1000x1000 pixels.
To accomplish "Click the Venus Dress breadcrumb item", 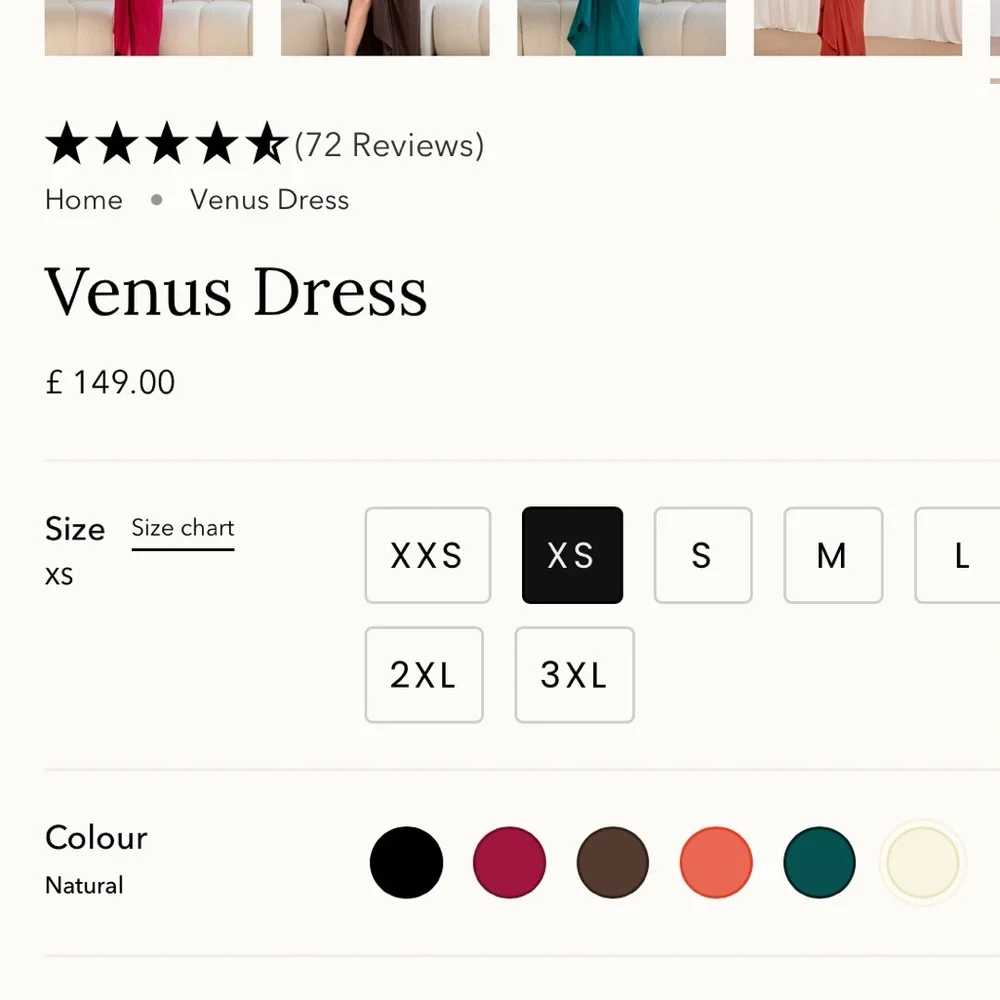I will tap(269, 200).
